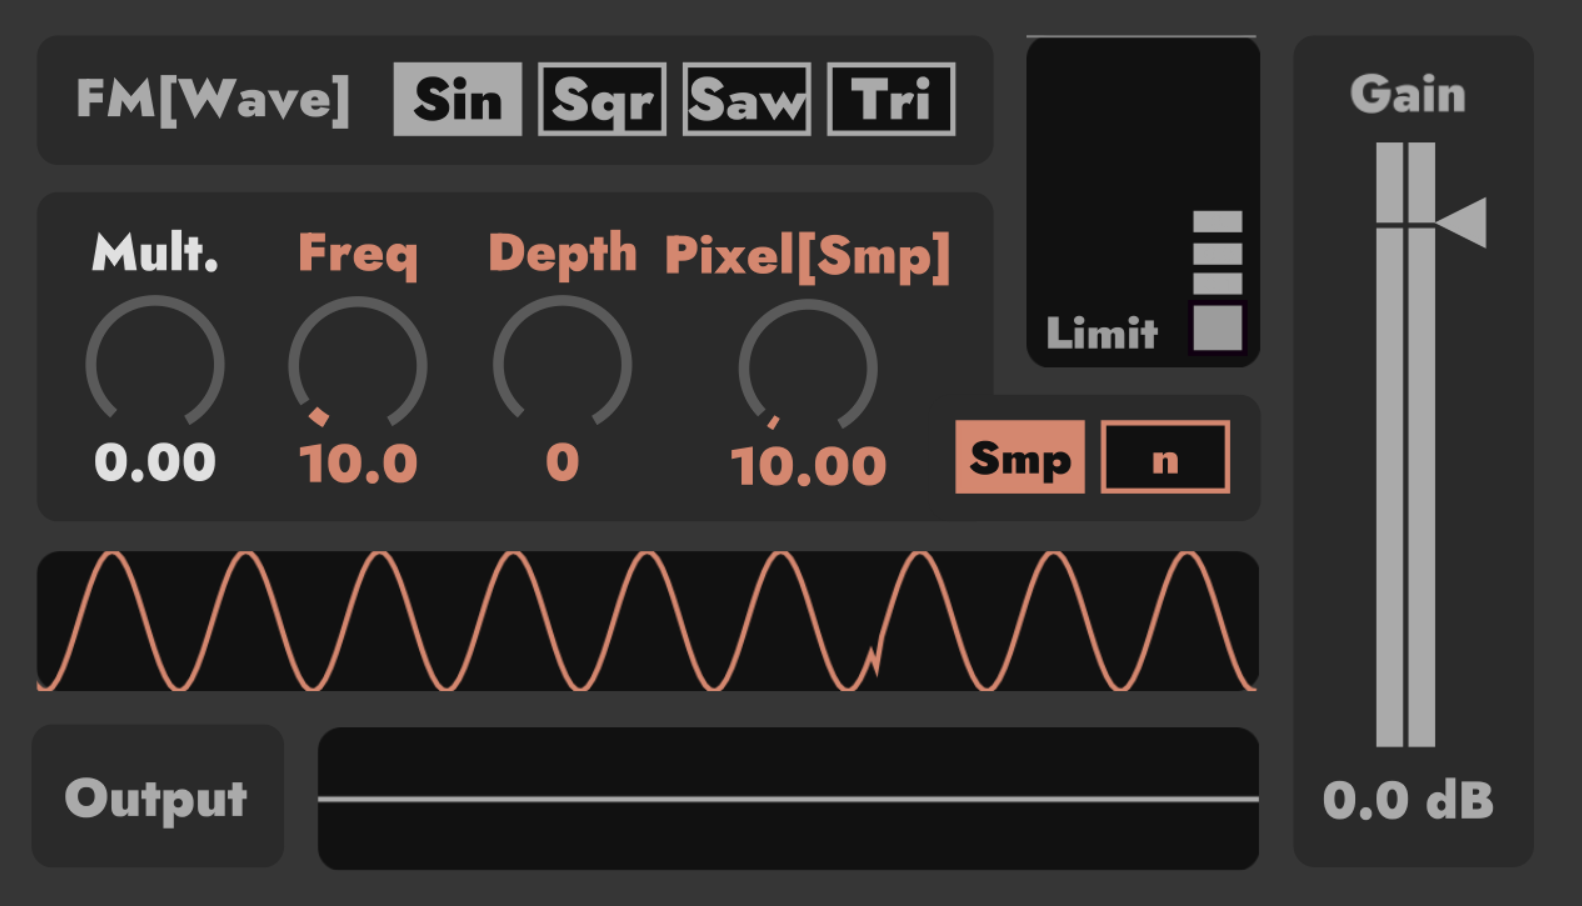
Task: Switch FM wave to Saw
Action: [746, 99]
